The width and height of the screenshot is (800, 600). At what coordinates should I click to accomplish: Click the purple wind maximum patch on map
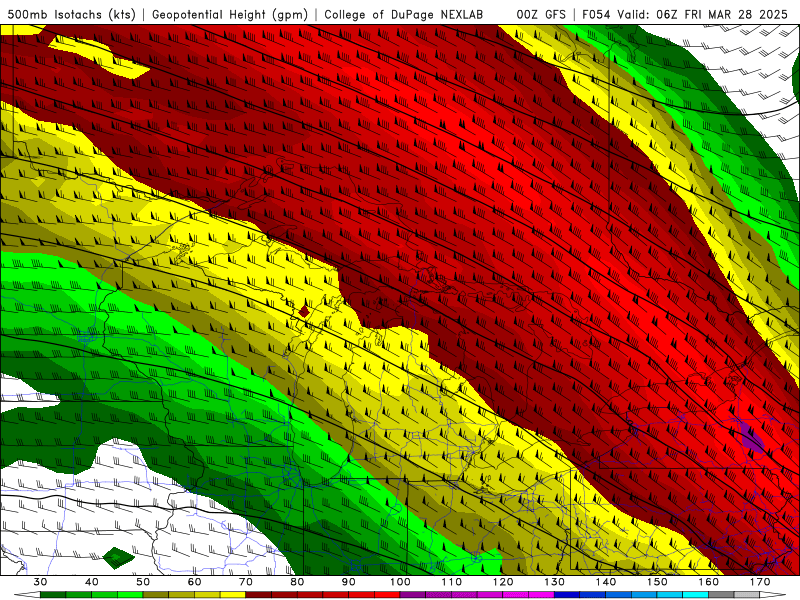point(753,439)
